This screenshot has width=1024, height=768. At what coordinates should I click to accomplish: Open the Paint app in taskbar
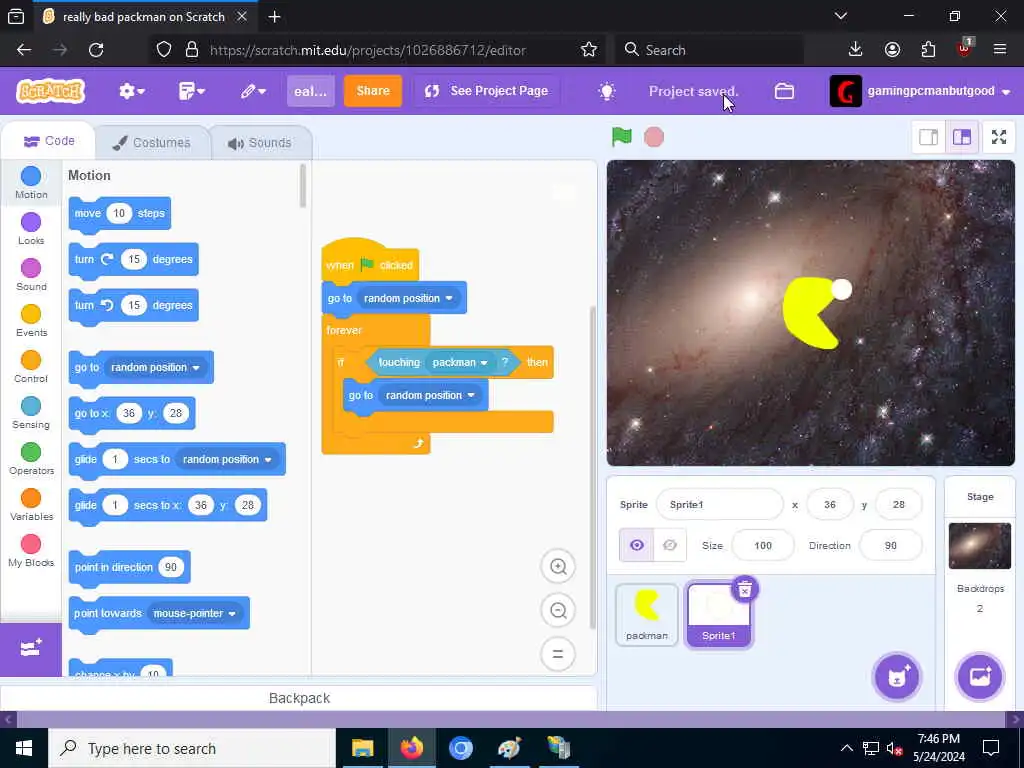pos(509,748)
